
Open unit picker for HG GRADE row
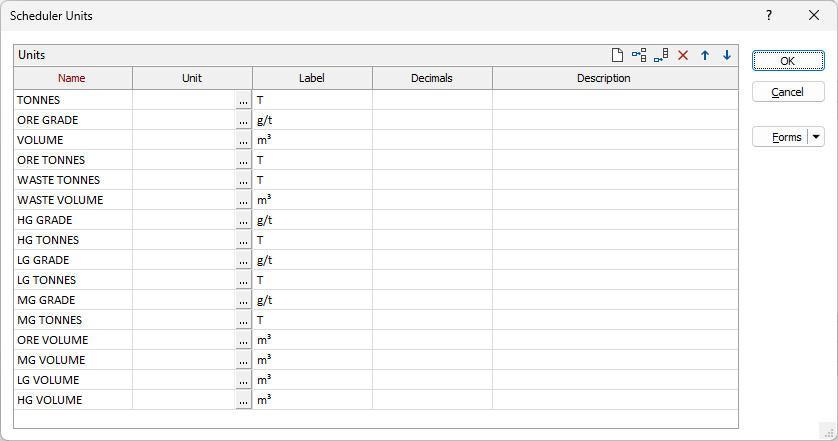(243, 220)
